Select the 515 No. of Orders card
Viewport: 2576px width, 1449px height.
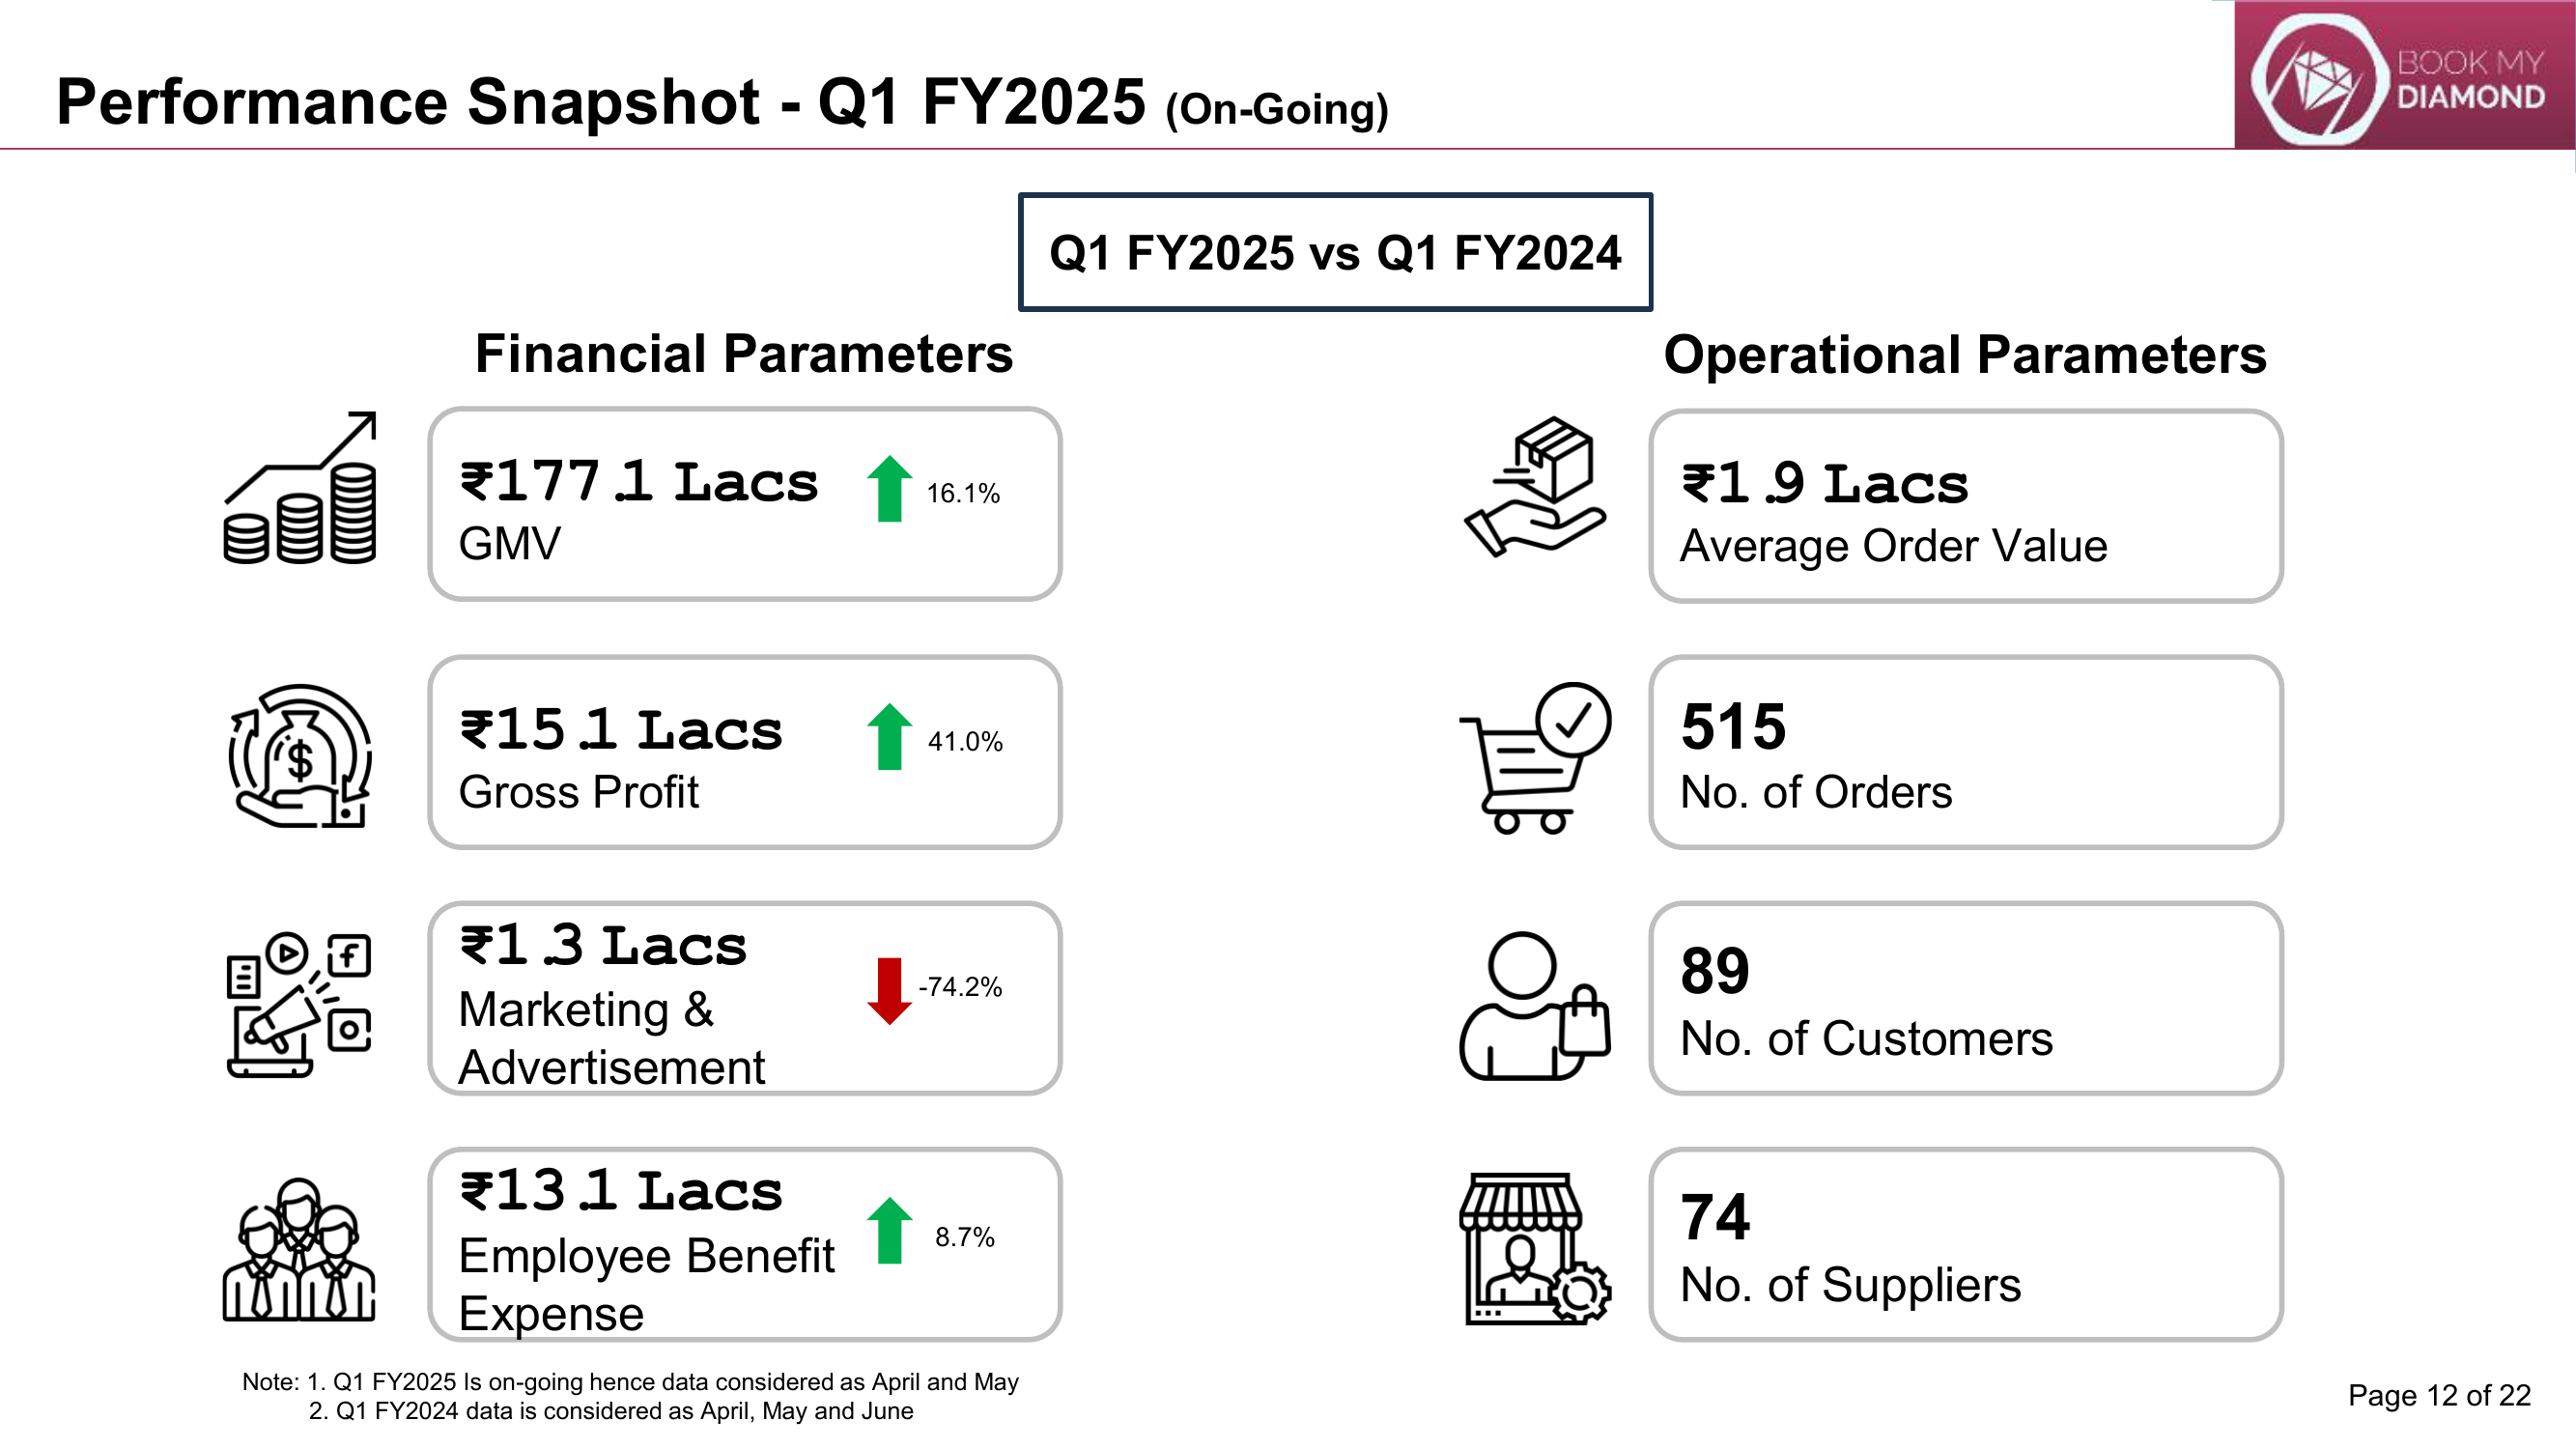1966,752
